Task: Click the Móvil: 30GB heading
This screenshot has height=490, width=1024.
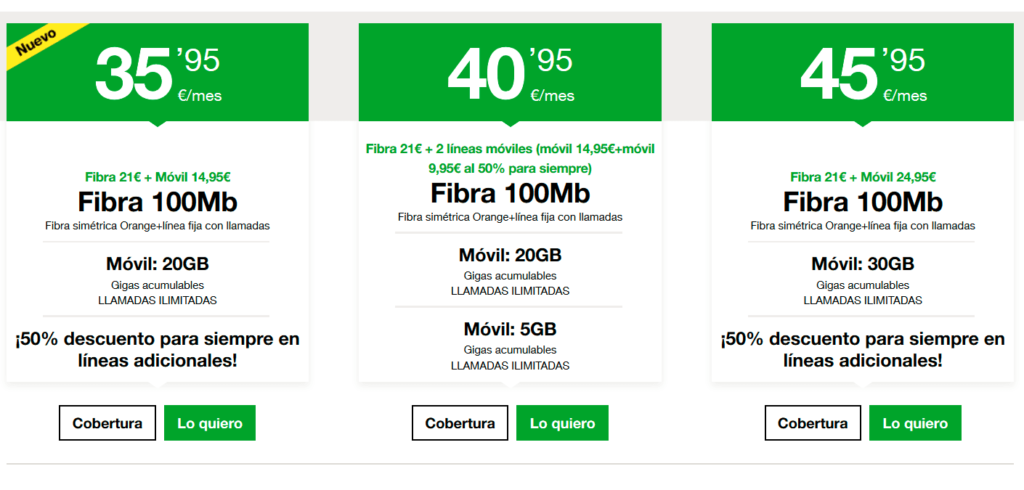Action: (x=863, y=265)
